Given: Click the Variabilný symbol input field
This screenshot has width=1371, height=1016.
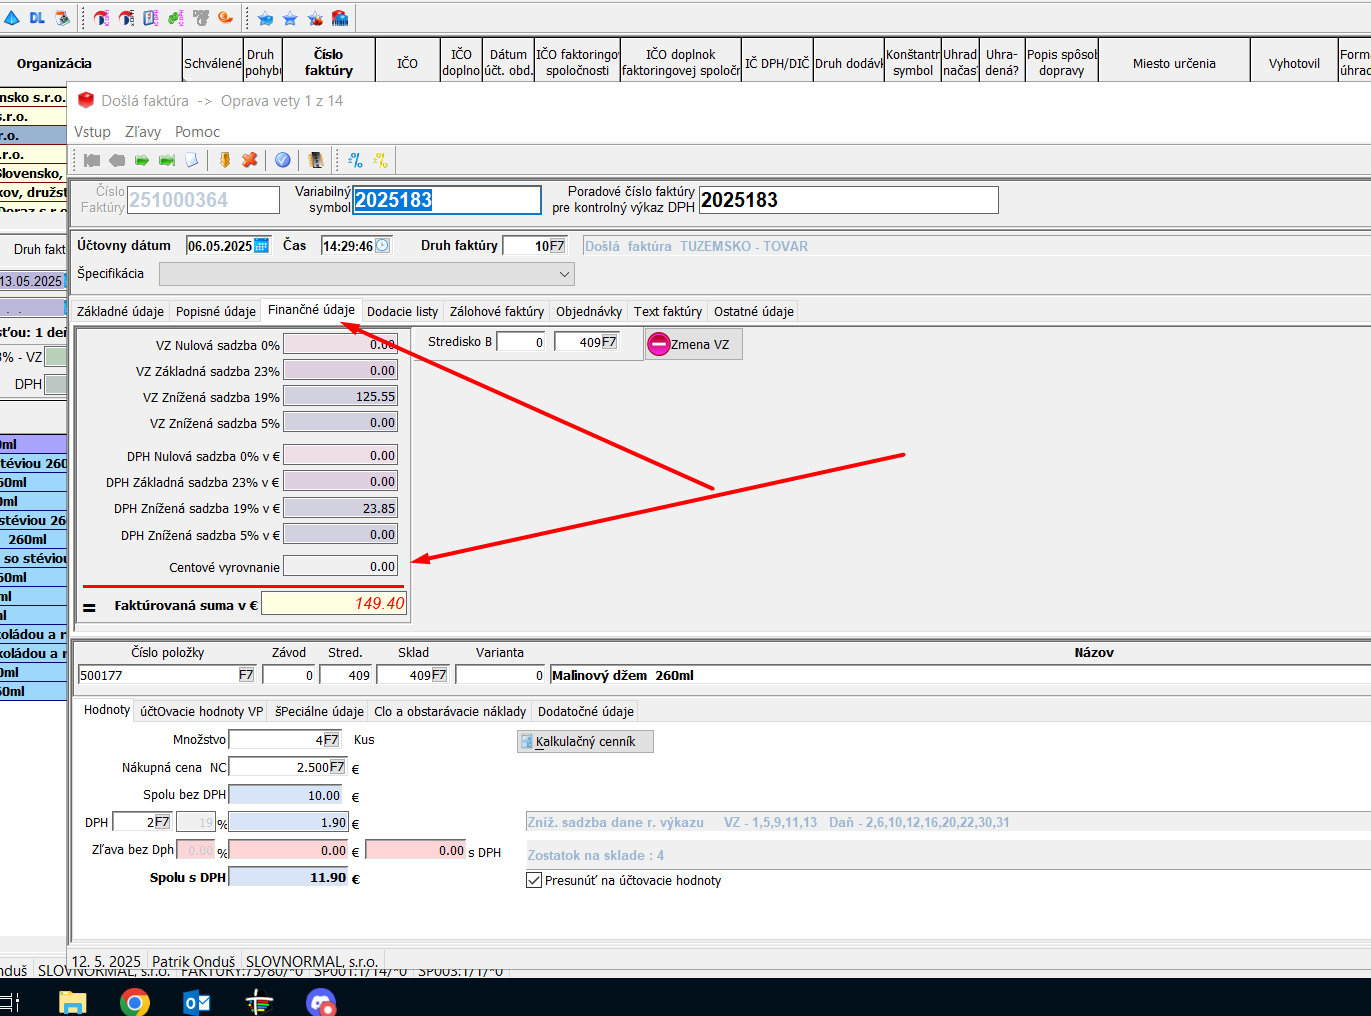Looking at the screenshot, I should 446,200.
